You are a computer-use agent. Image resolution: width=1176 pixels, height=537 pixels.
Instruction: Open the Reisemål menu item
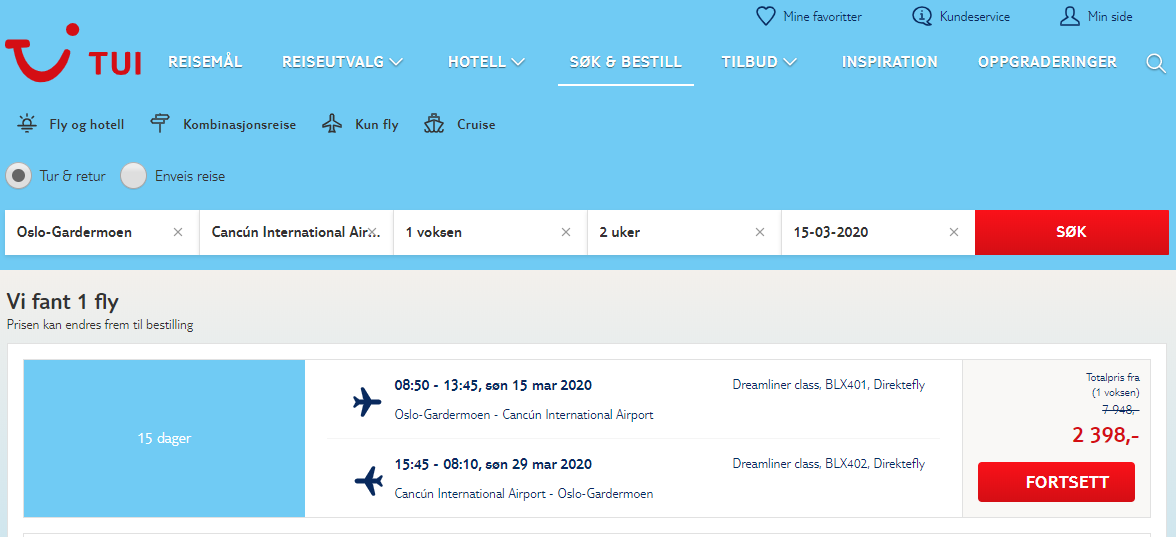click(x=205, y=62)
